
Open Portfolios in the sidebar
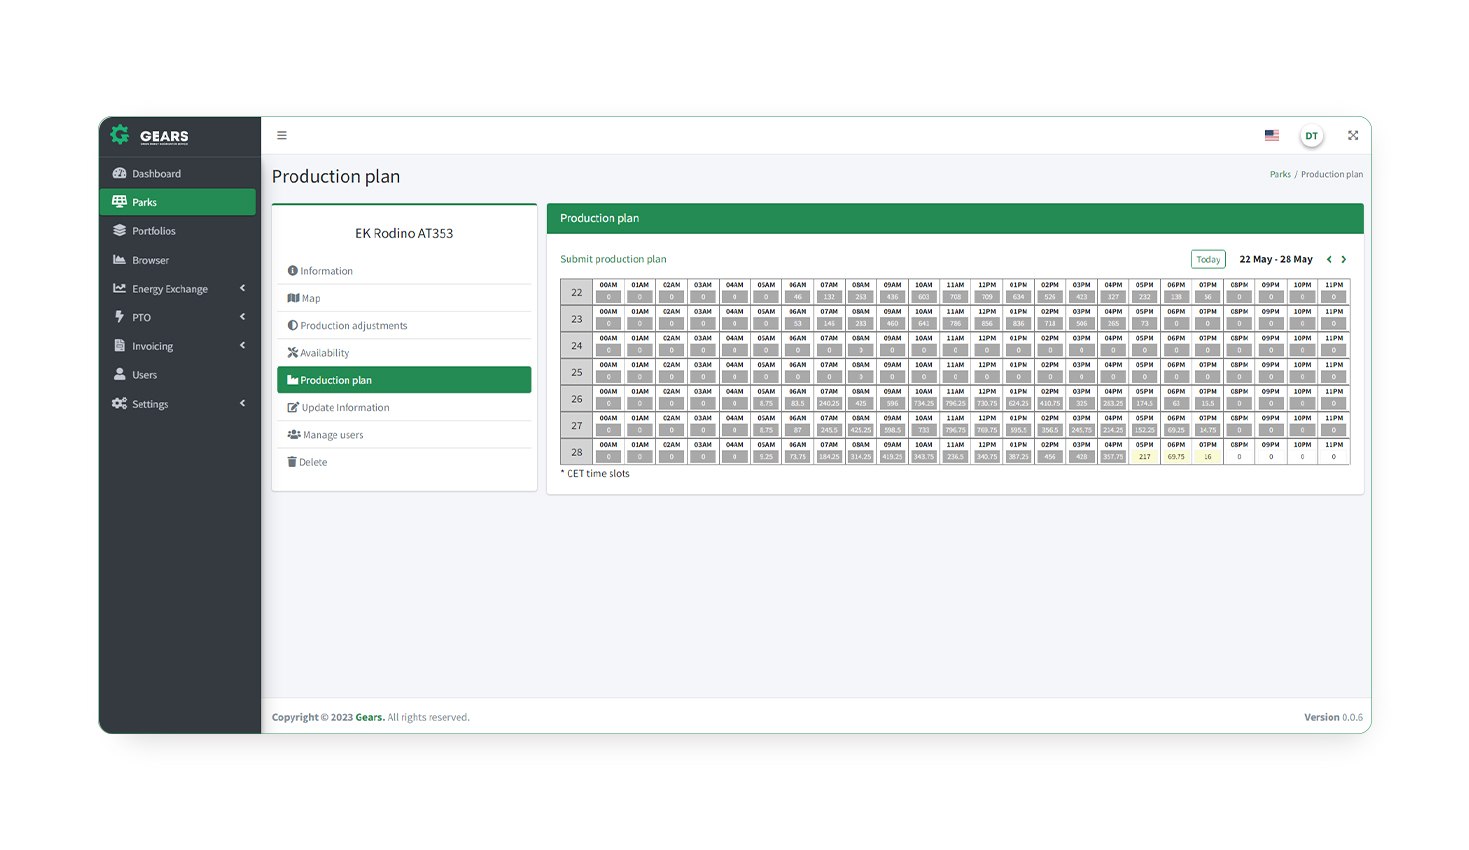tap(153, 231)
